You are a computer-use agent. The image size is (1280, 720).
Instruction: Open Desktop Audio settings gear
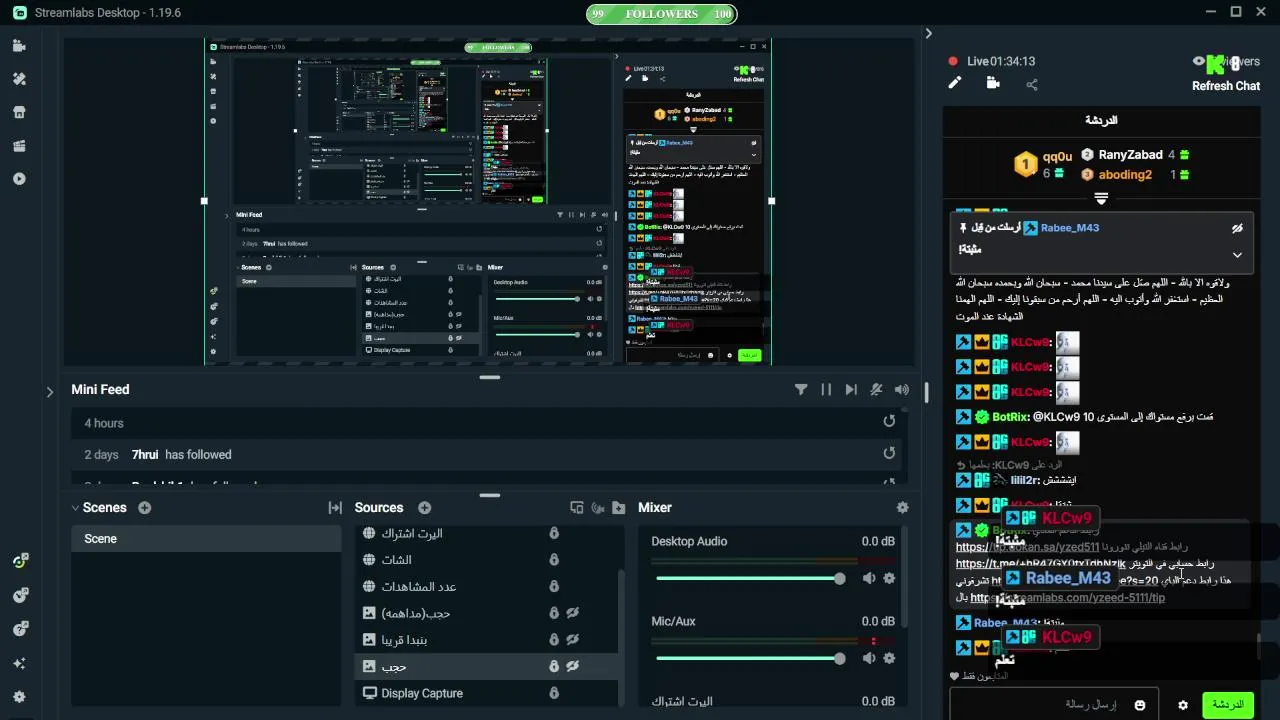tap(889, 578)
